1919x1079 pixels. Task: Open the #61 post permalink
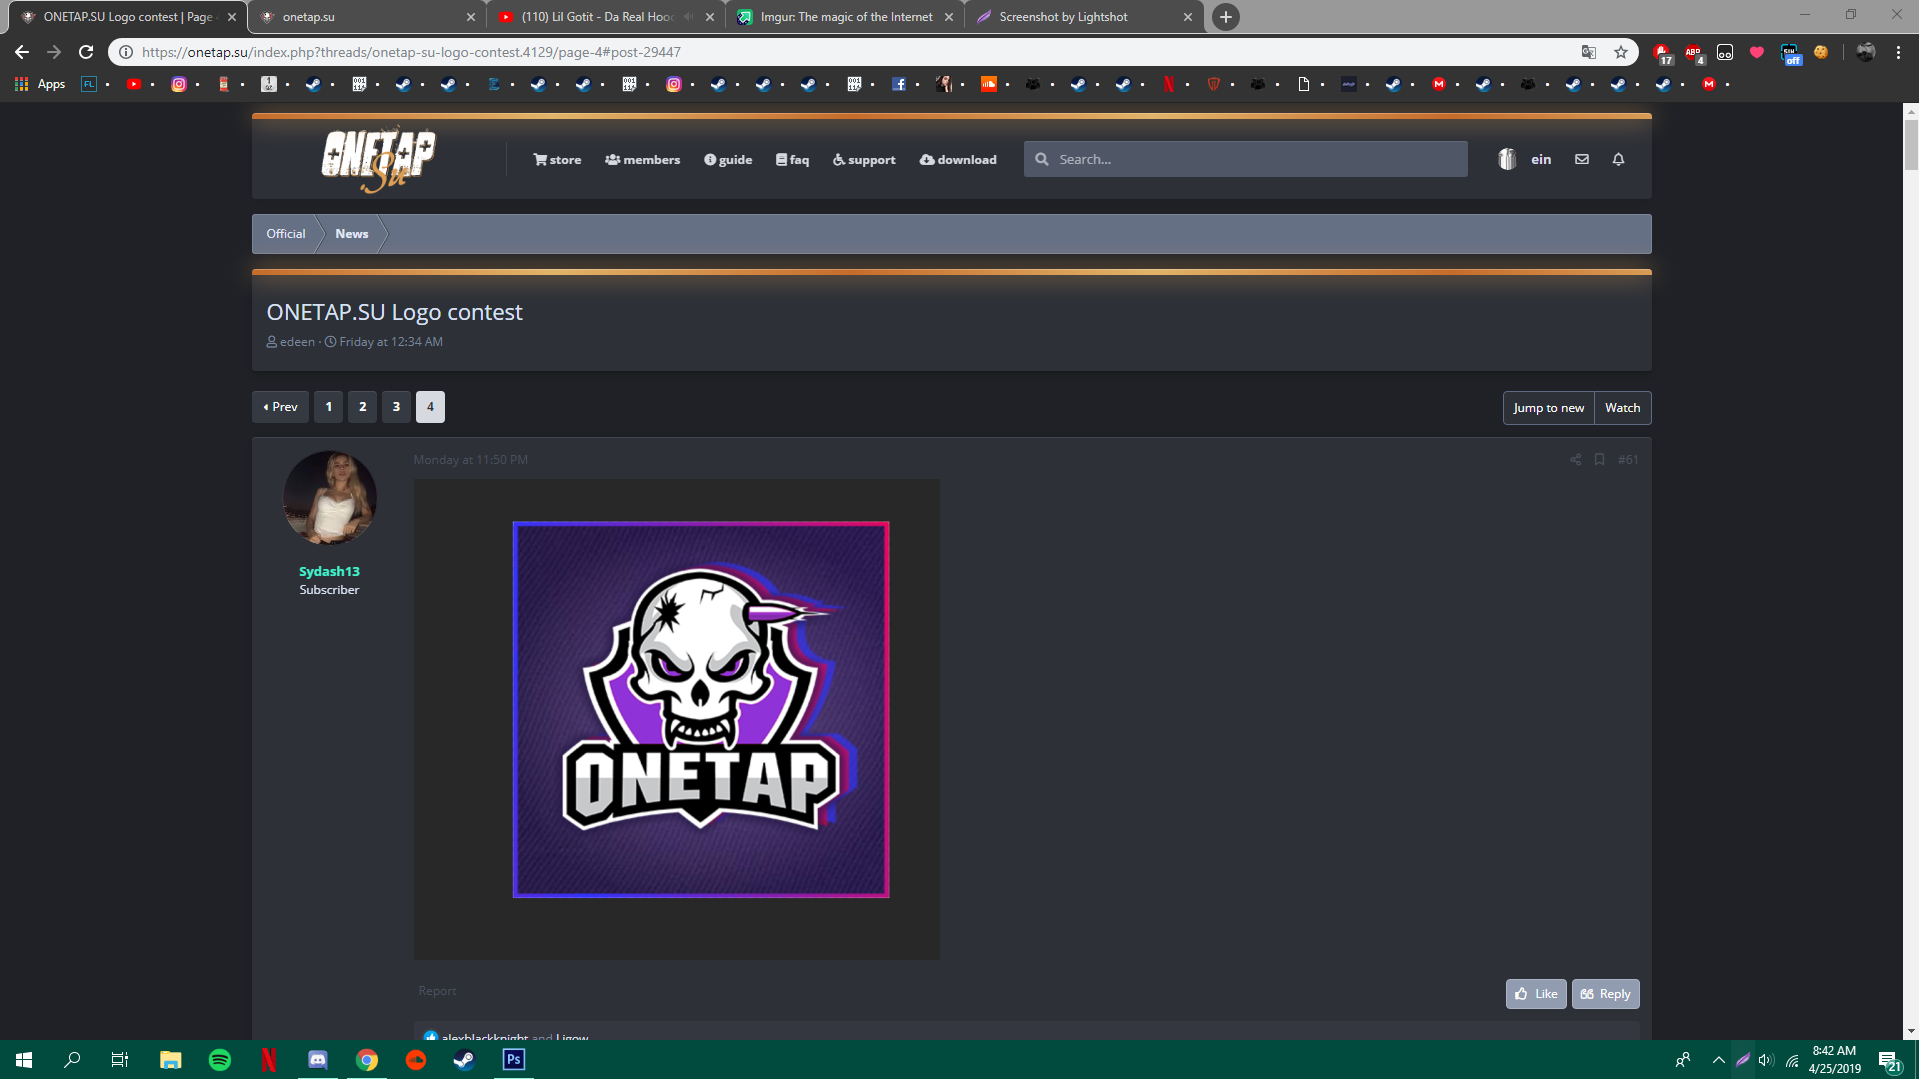(x=1628, y=460)
